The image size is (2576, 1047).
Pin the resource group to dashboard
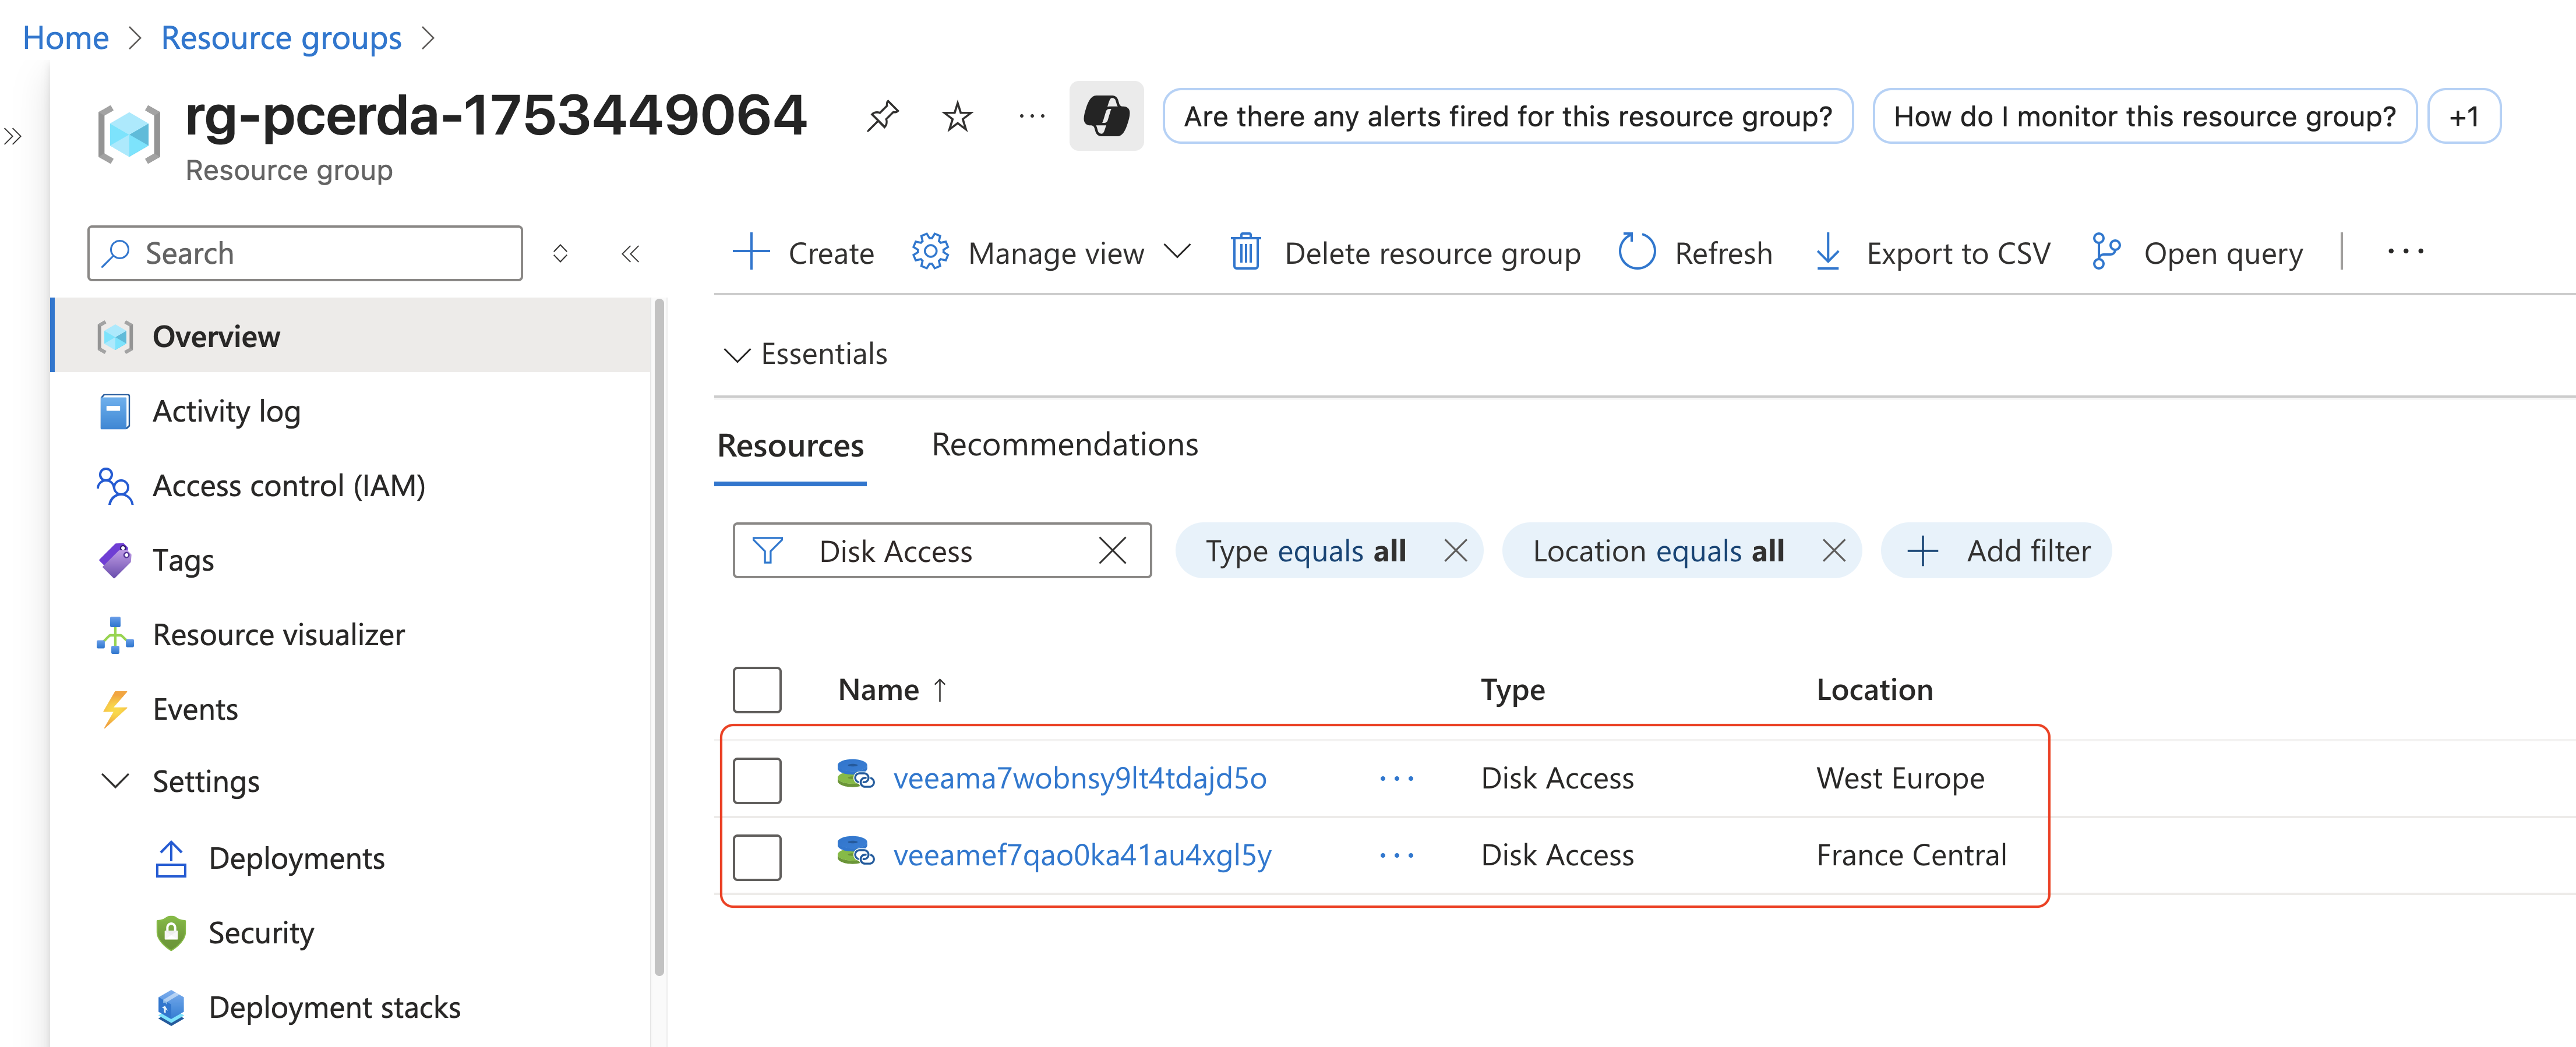882,117
